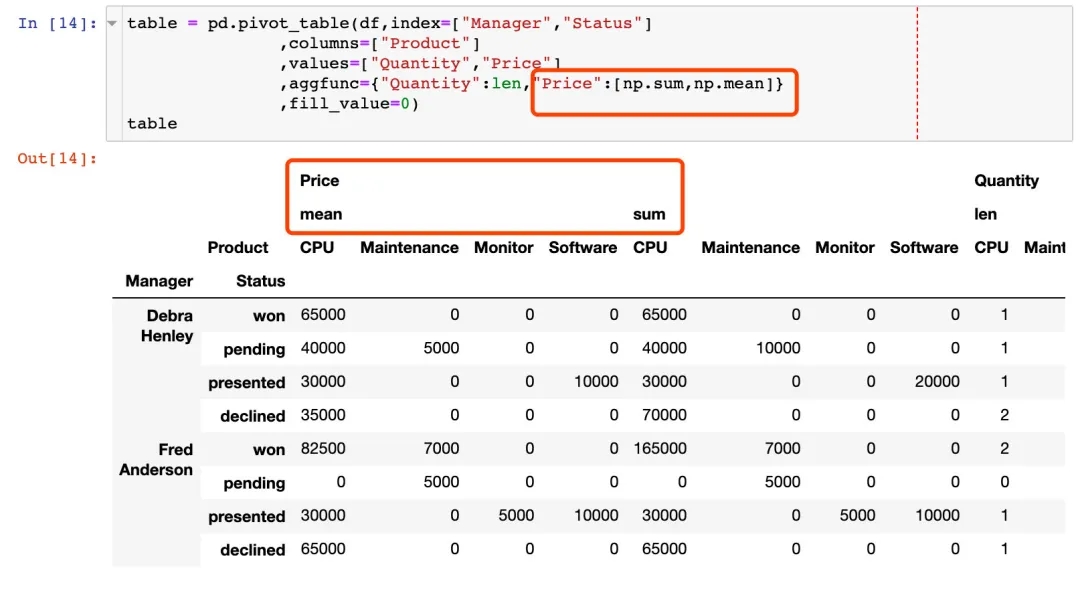
Task: Click the 82500 value cell
Action: (323, 449)
